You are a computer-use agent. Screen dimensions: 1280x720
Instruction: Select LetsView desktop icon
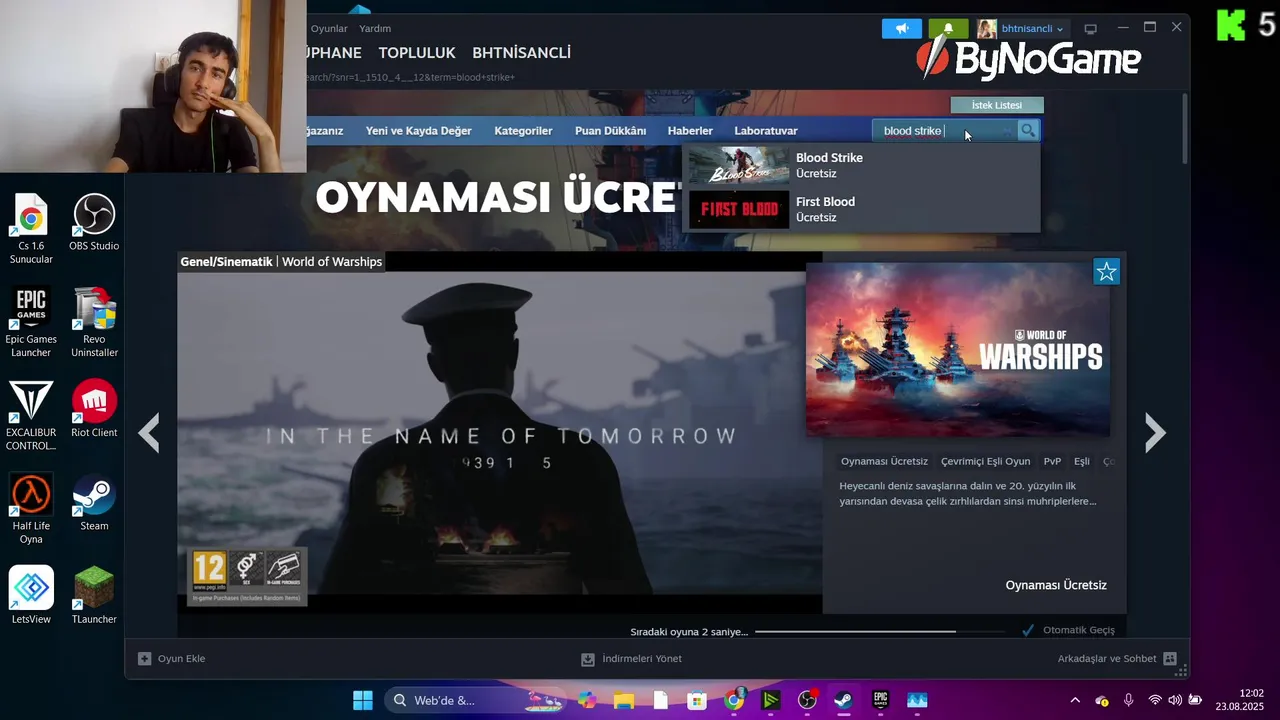(x=31, y=595)
